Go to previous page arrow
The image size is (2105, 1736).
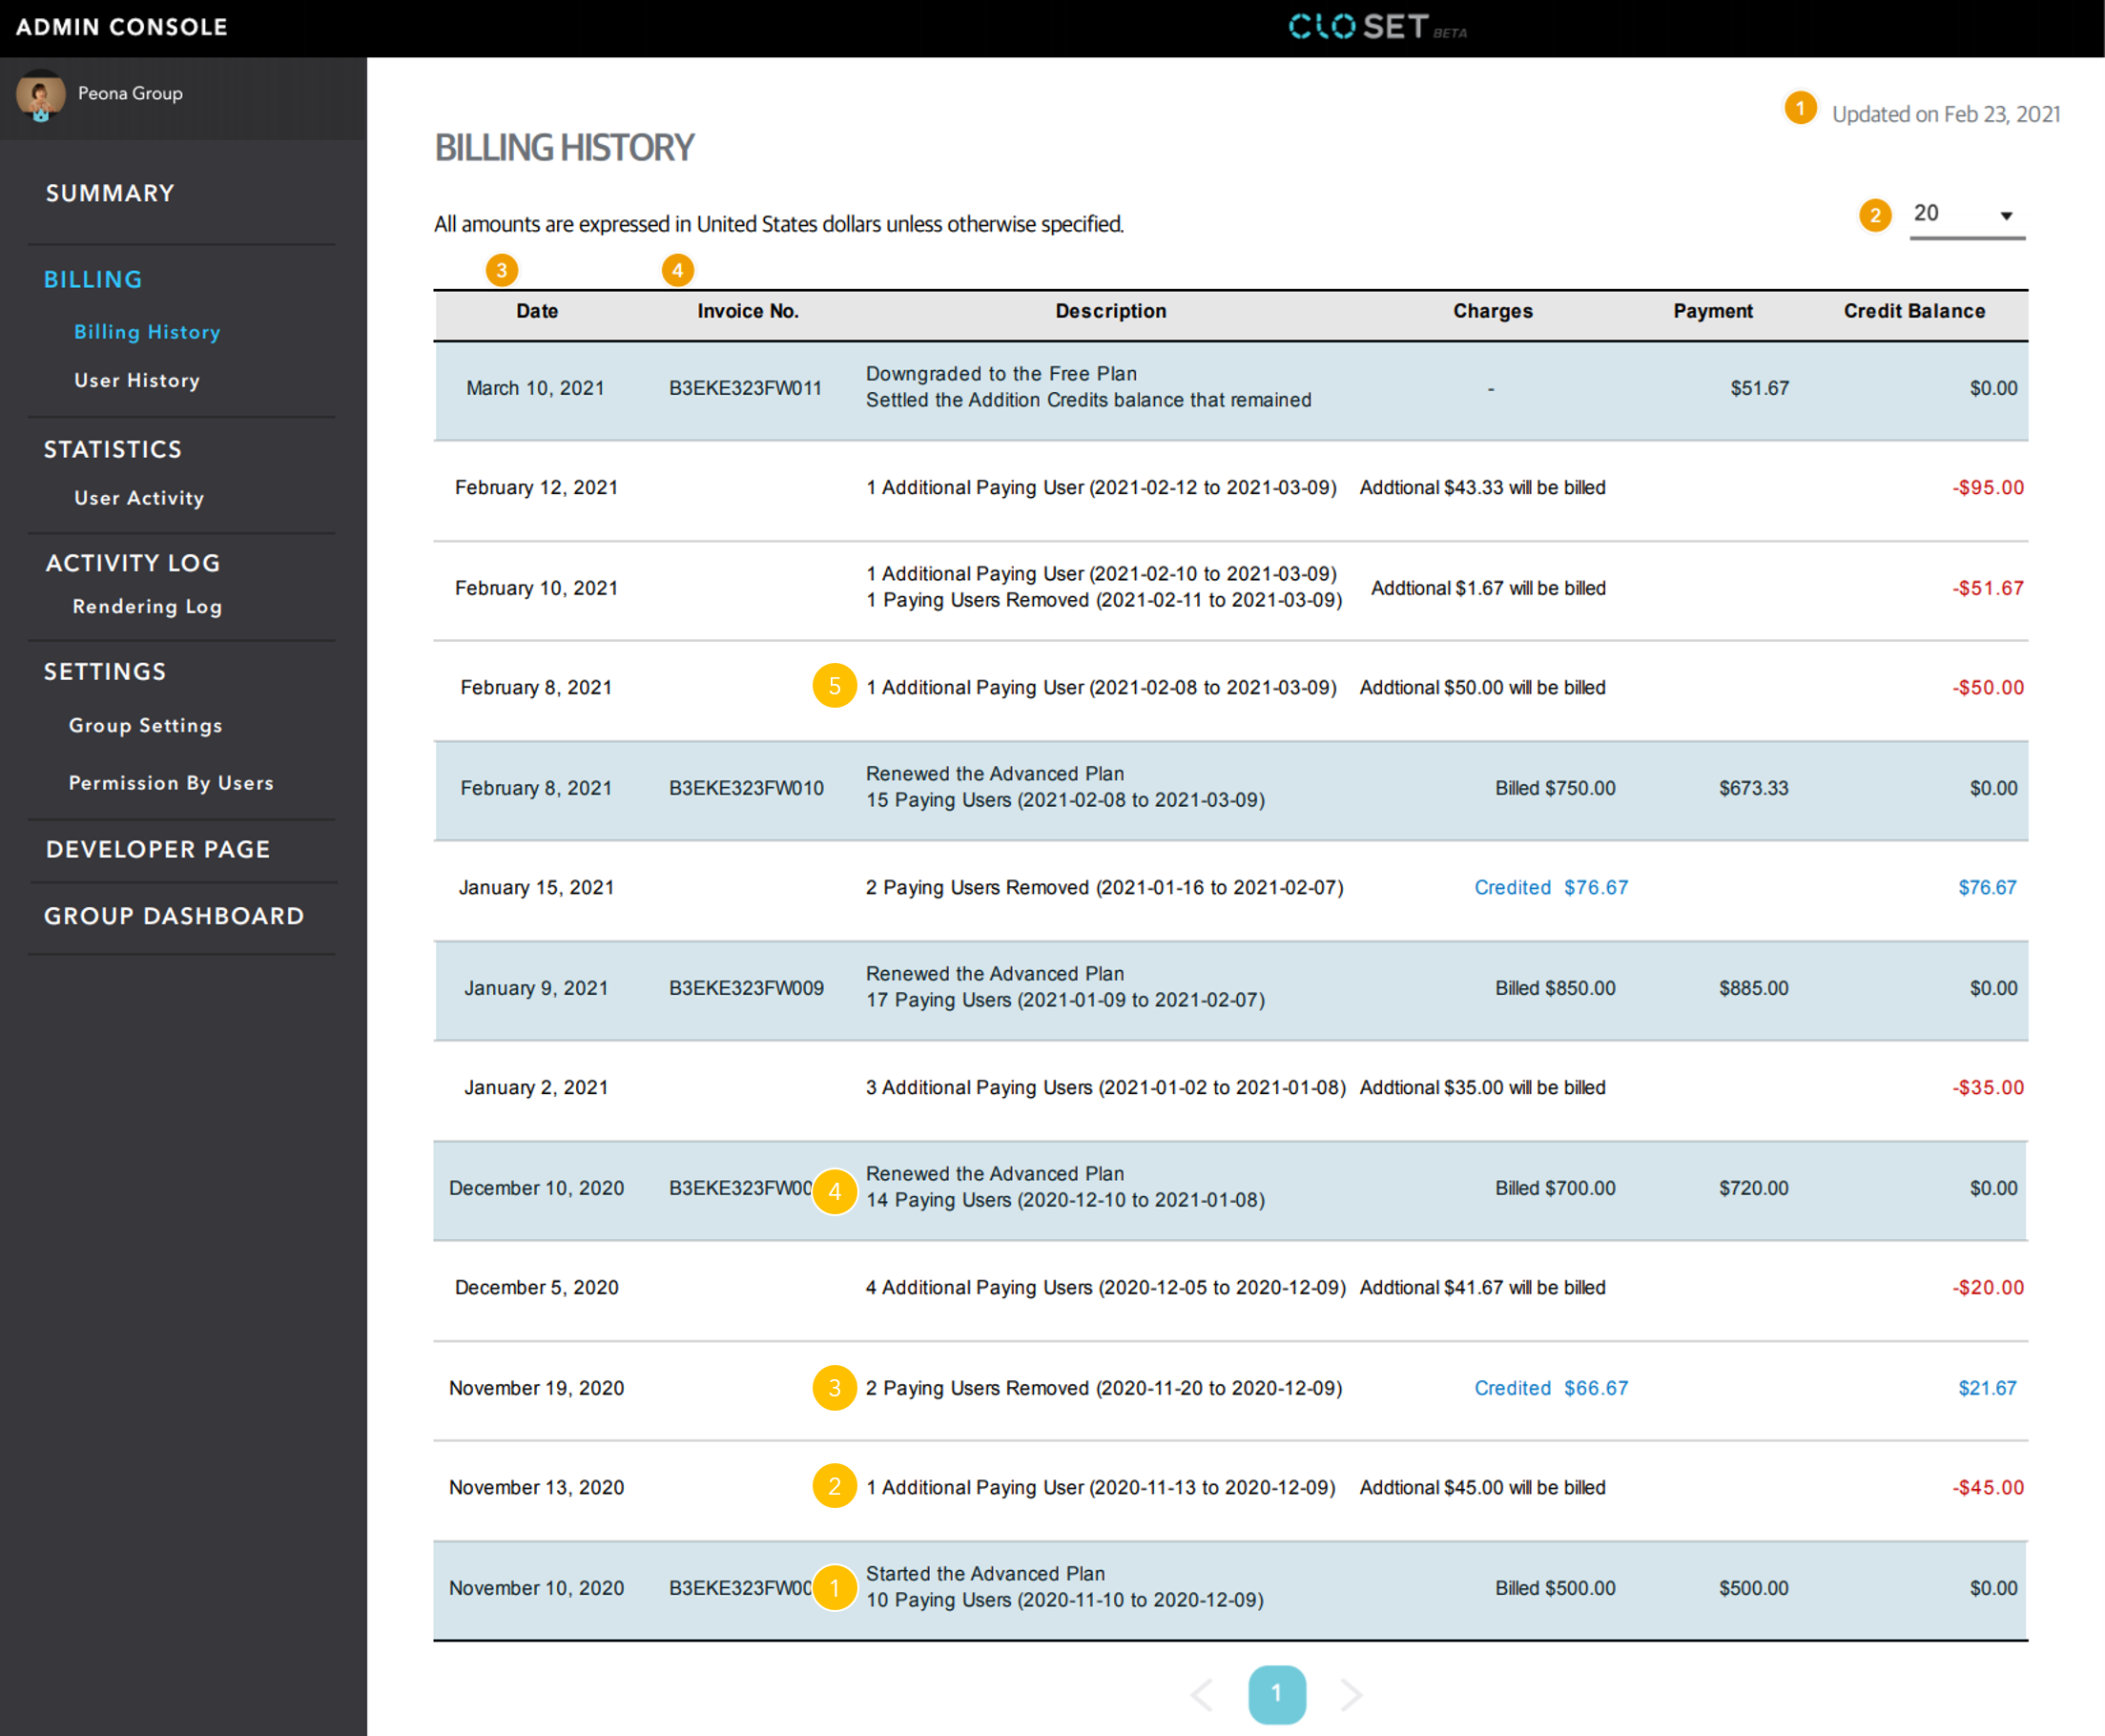click(1203, 1694)
